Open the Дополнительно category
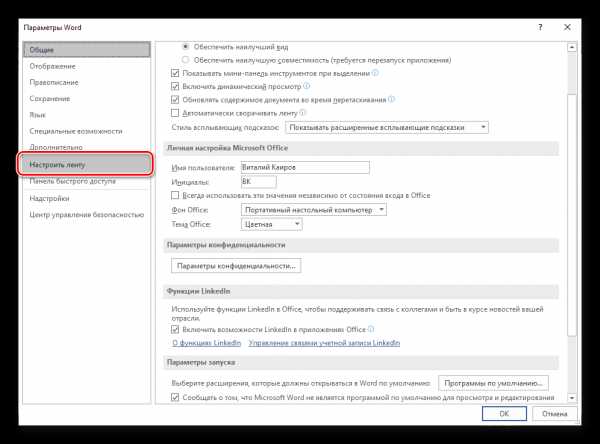The image size is (600, 444). click(x=86, y=147)
